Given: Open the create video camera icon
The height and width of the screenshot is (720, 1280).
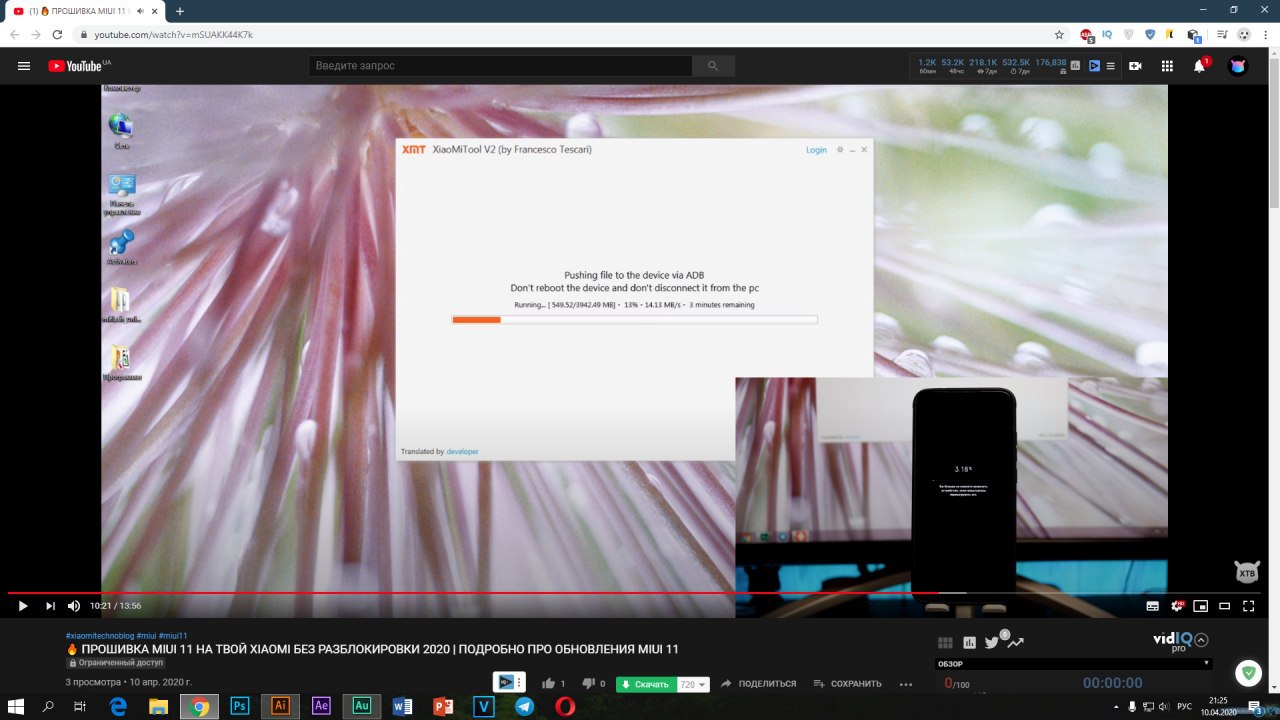Looking at the screenshot, I should tap(1135, 66).
